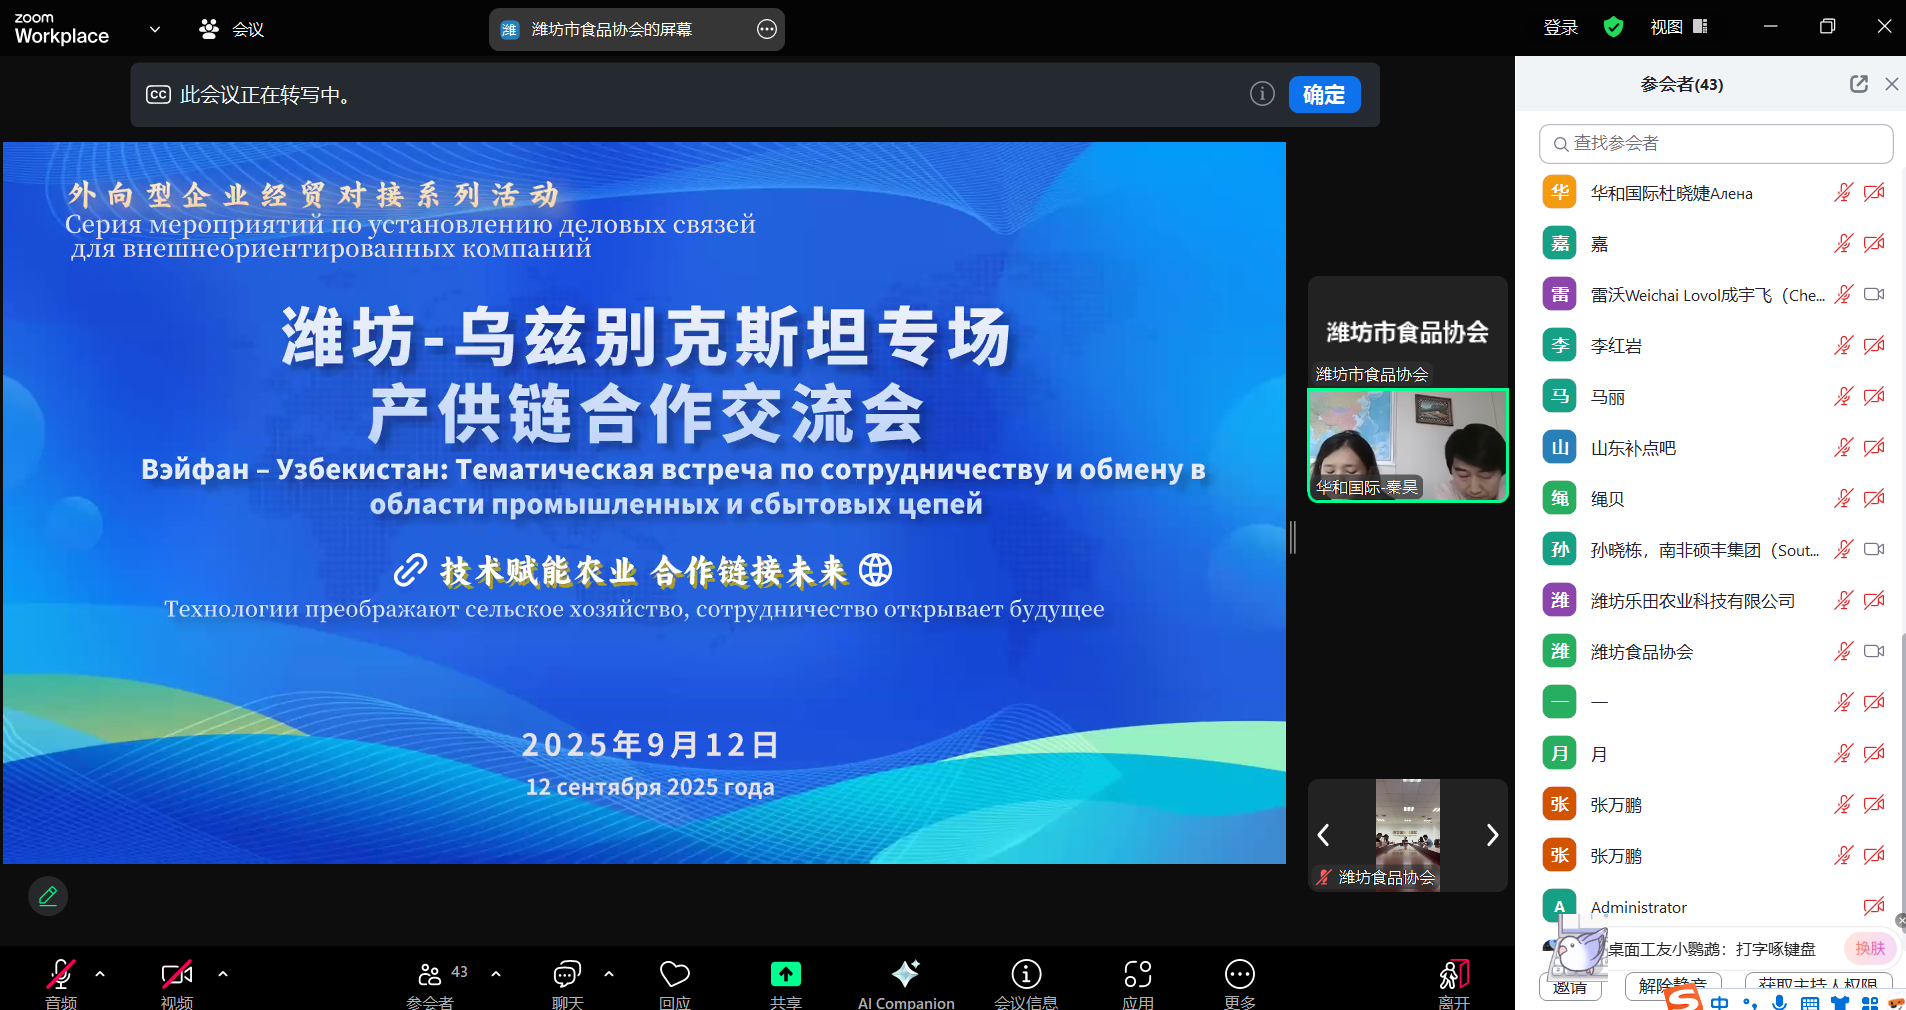Open the 视图 view menu

click(1678, 27)
